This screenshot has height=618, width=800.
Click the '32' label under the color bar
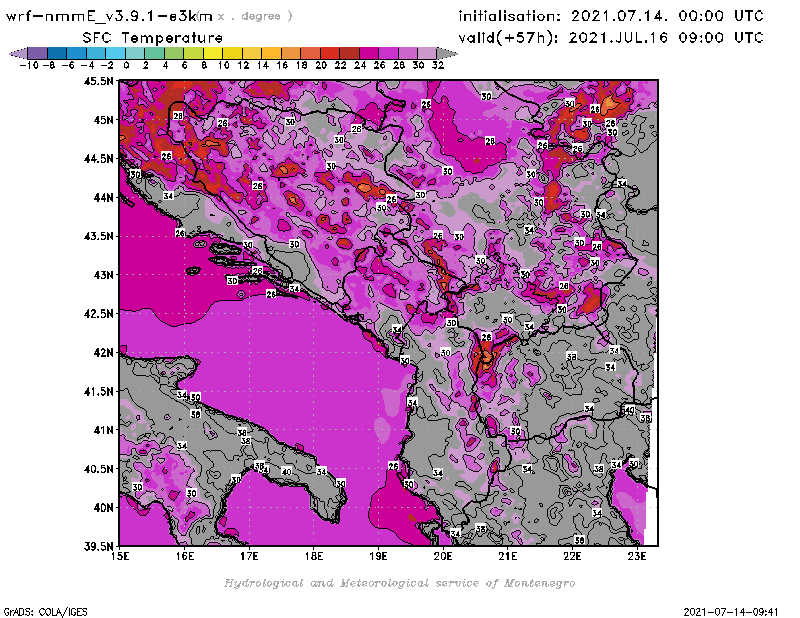pyautogui.click(x=438, y=65)
